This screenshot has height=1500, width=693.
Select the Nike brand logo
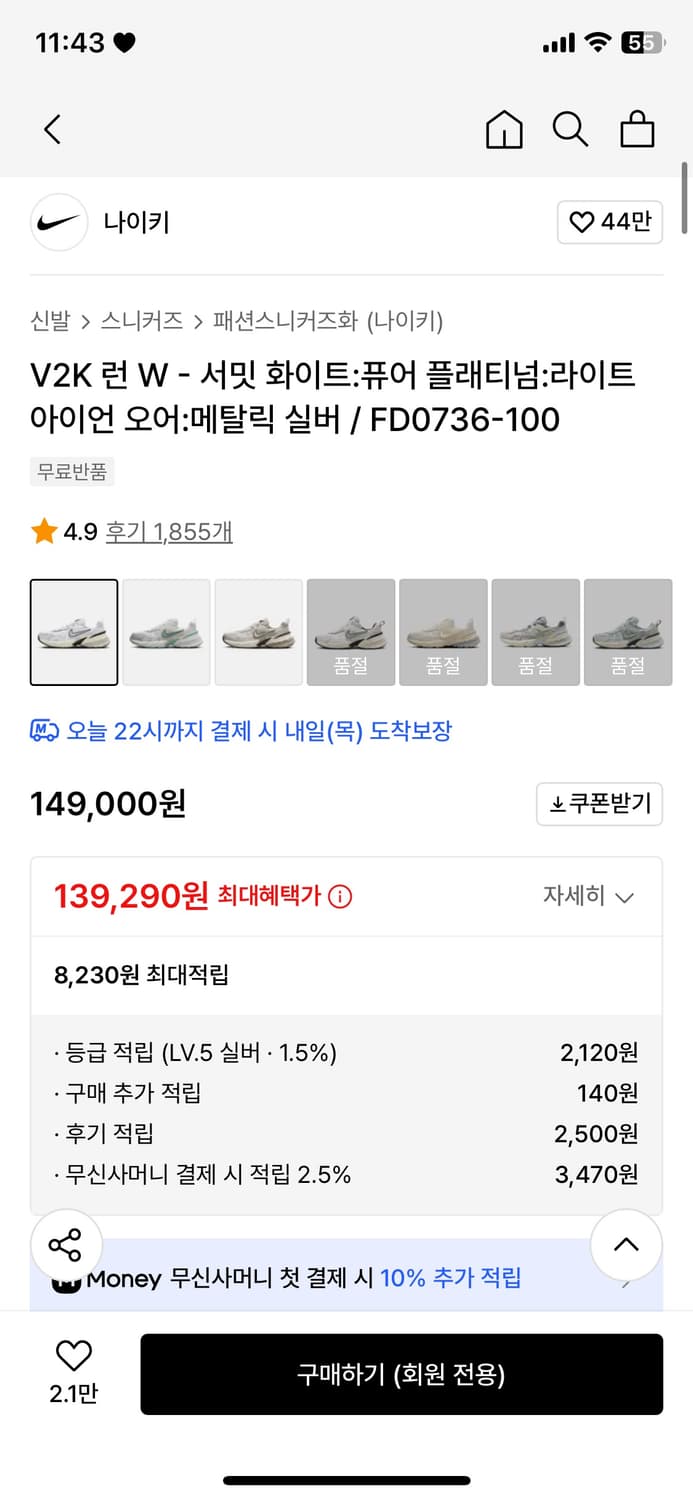click(58, 222)
